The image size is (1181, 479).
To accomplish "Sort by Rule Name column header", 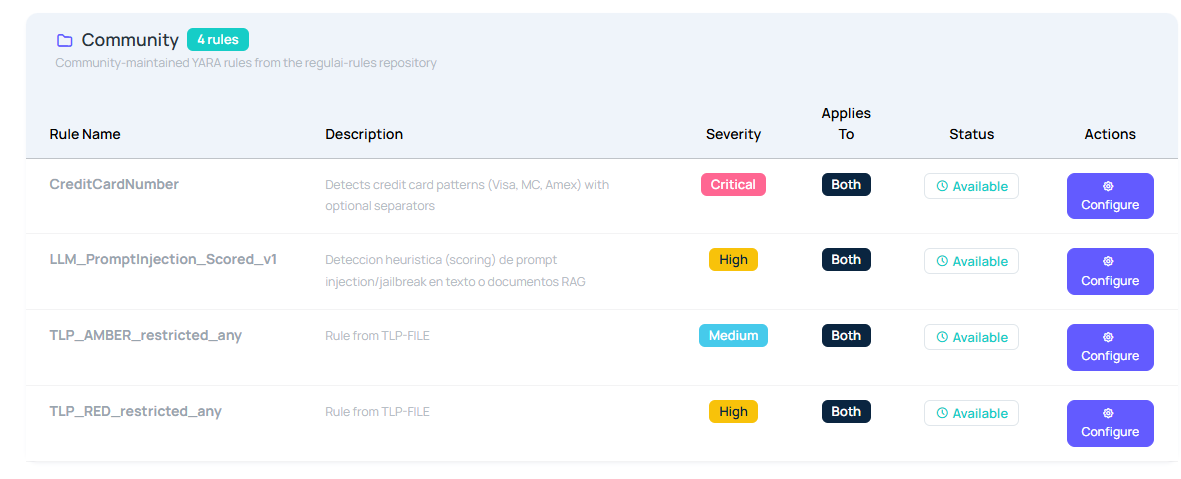I will point(85,134).
